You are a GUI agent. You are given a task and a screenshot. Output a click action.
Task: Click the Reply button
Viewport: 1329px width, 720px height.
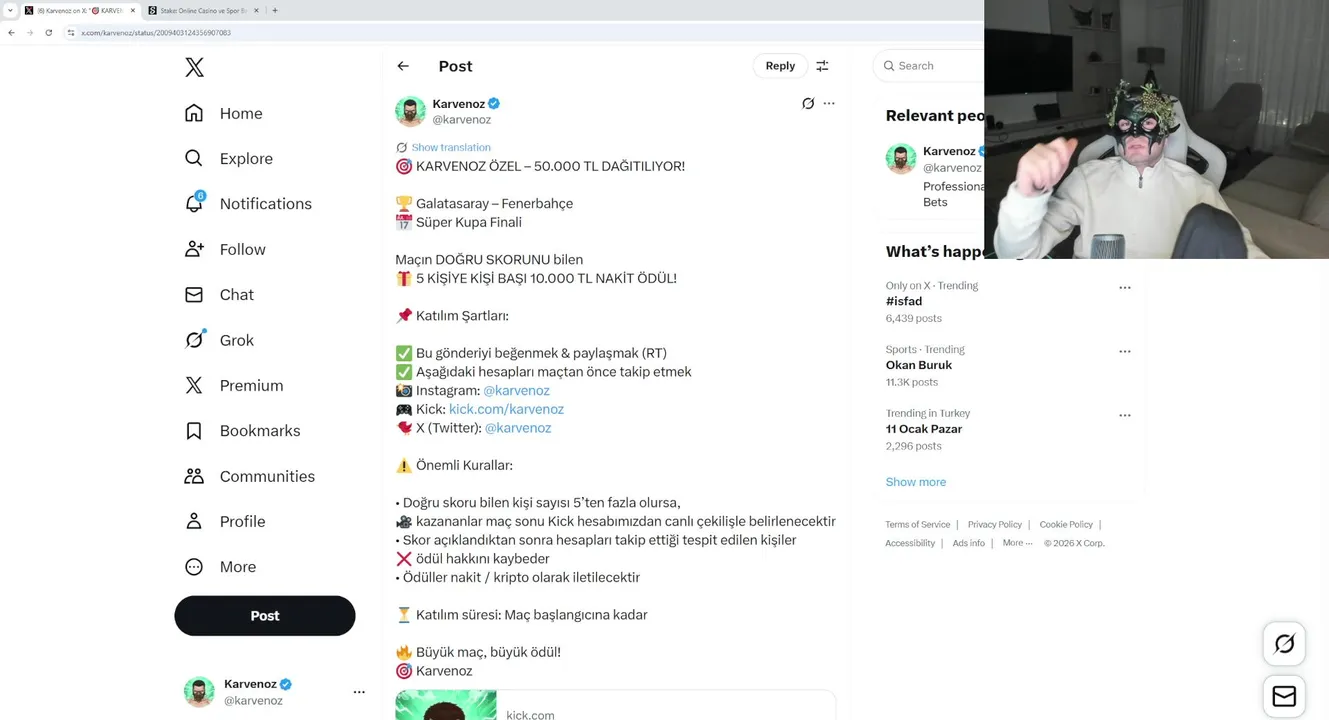(780, 66)
